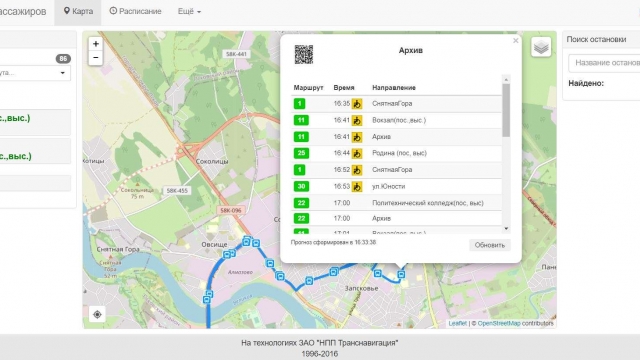
Task: Click the QR code in Архив popup
Action: coord(304,54)
